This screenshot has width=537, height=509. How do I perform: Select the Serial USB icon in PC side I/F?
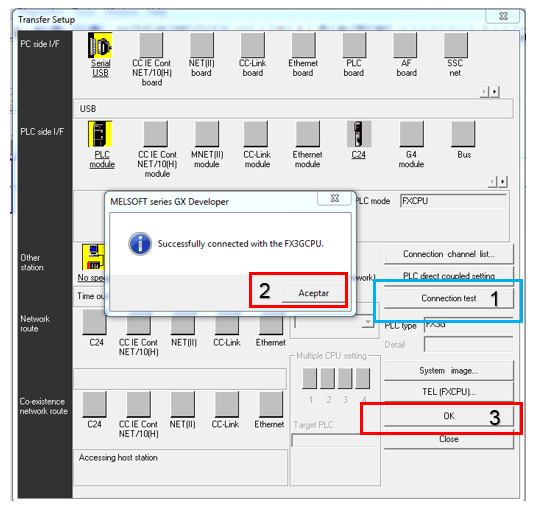[100, 45]
